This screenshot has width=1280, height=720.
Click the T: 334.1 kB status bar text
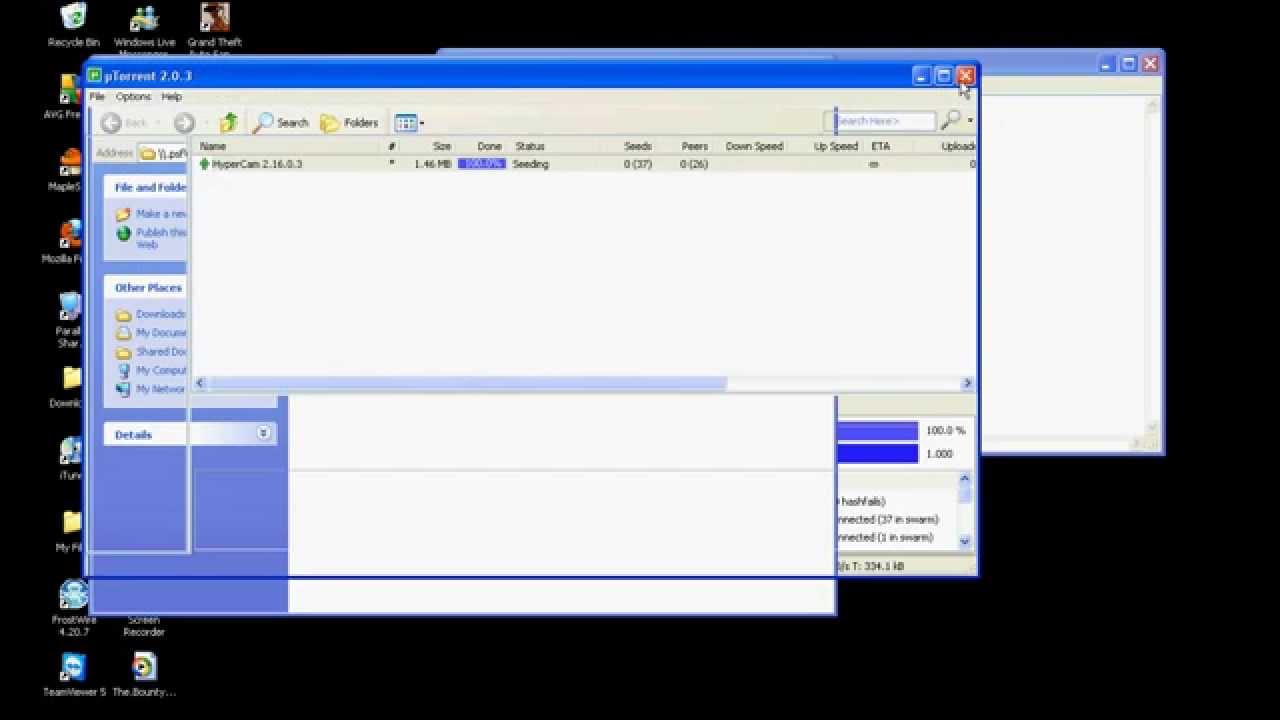[x=876, y=566]
